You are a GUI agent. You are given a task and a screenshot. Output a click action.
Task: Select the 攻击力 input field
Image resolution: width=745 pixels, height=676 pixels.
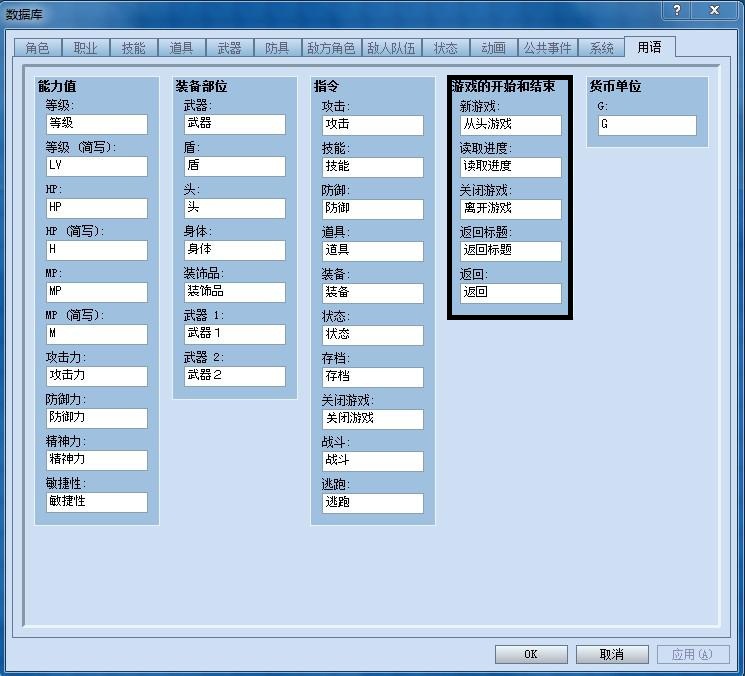97,376
